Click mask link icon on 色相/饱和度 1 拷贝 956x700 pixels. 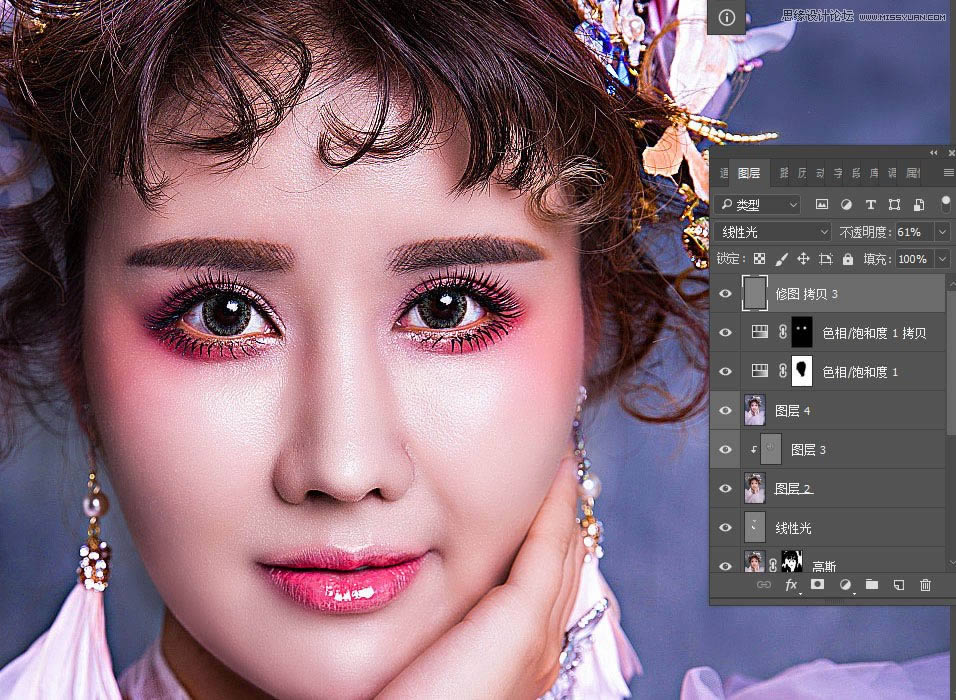(783, 332)
